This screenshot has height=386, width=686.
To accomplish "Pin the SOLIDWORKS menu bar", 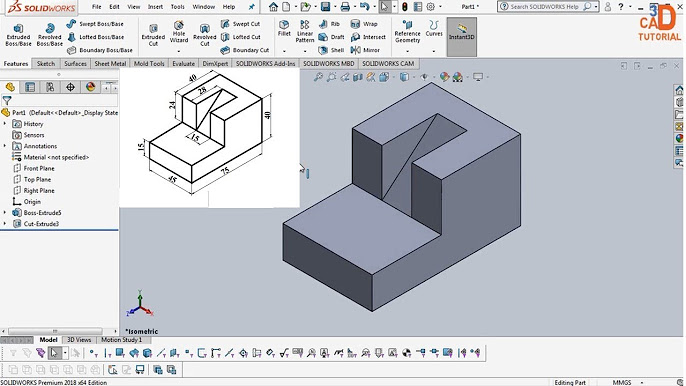I will [x=252, y=7].
